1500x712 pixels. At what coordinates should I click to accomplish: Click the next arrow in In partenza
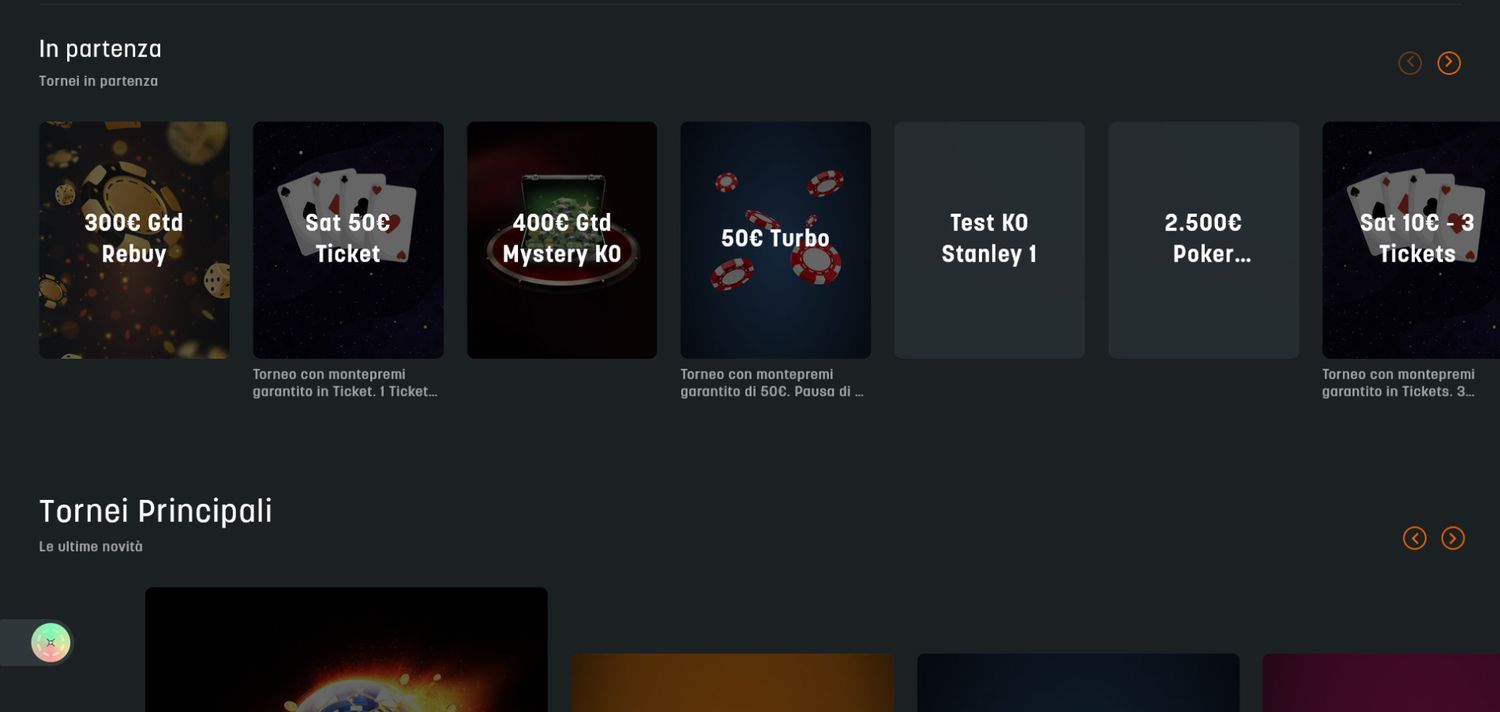[1449, 63]
